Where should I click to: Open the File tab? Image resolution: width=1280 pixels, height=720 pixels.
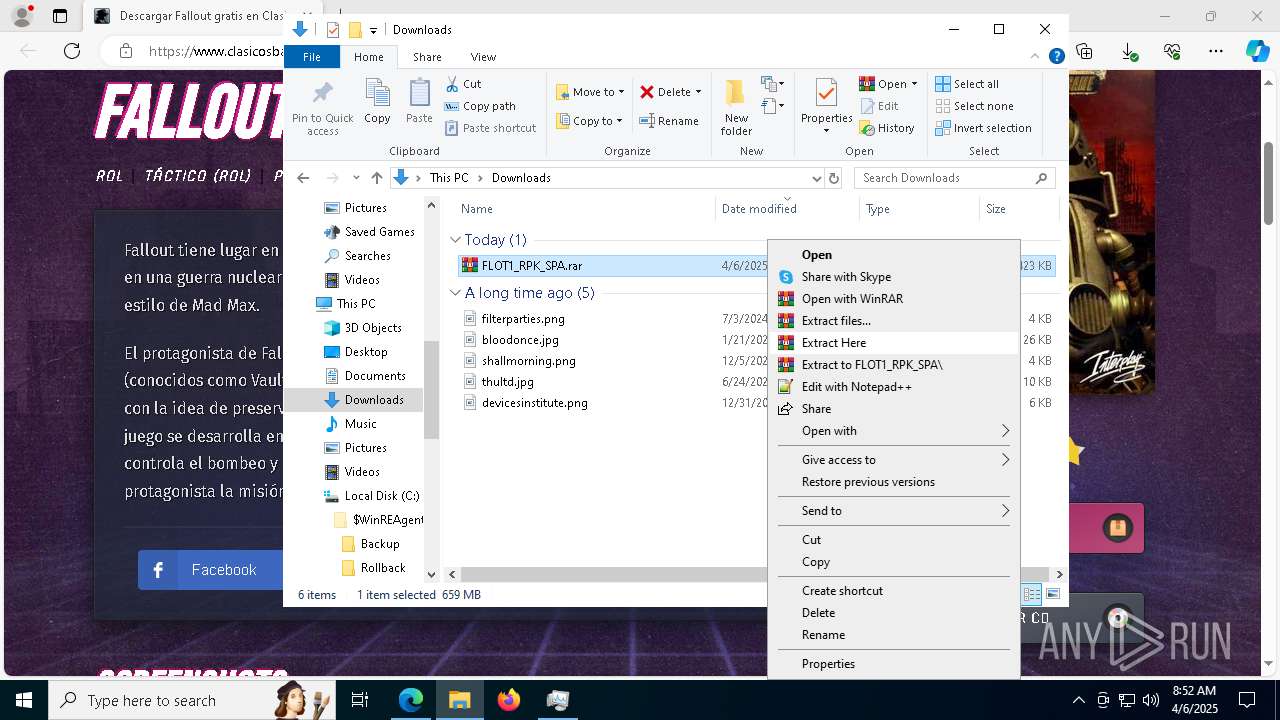[x=312, y=57]
